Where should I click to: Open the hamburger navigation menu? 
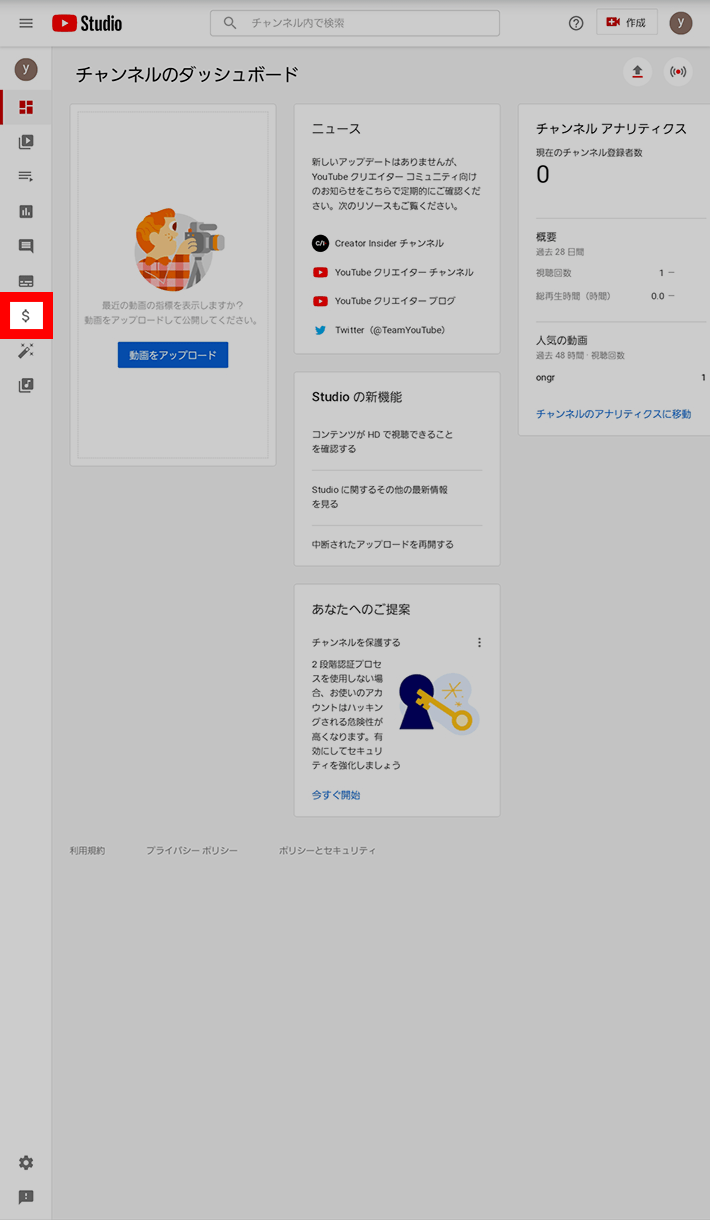coord(26,23)
